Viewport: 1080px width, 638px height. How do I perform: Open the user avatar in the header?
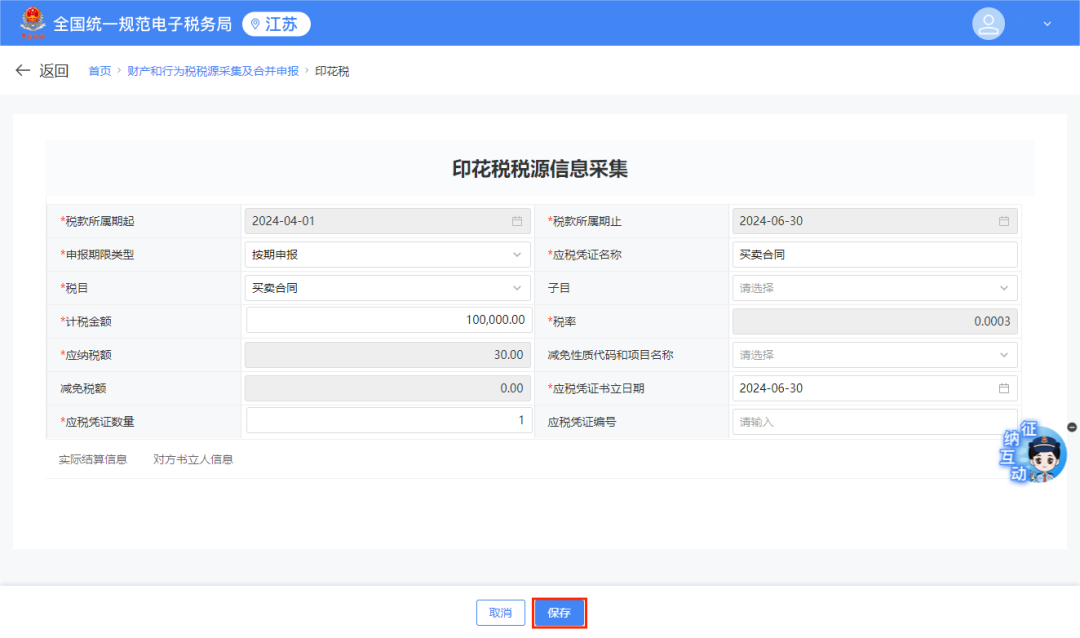988,22
